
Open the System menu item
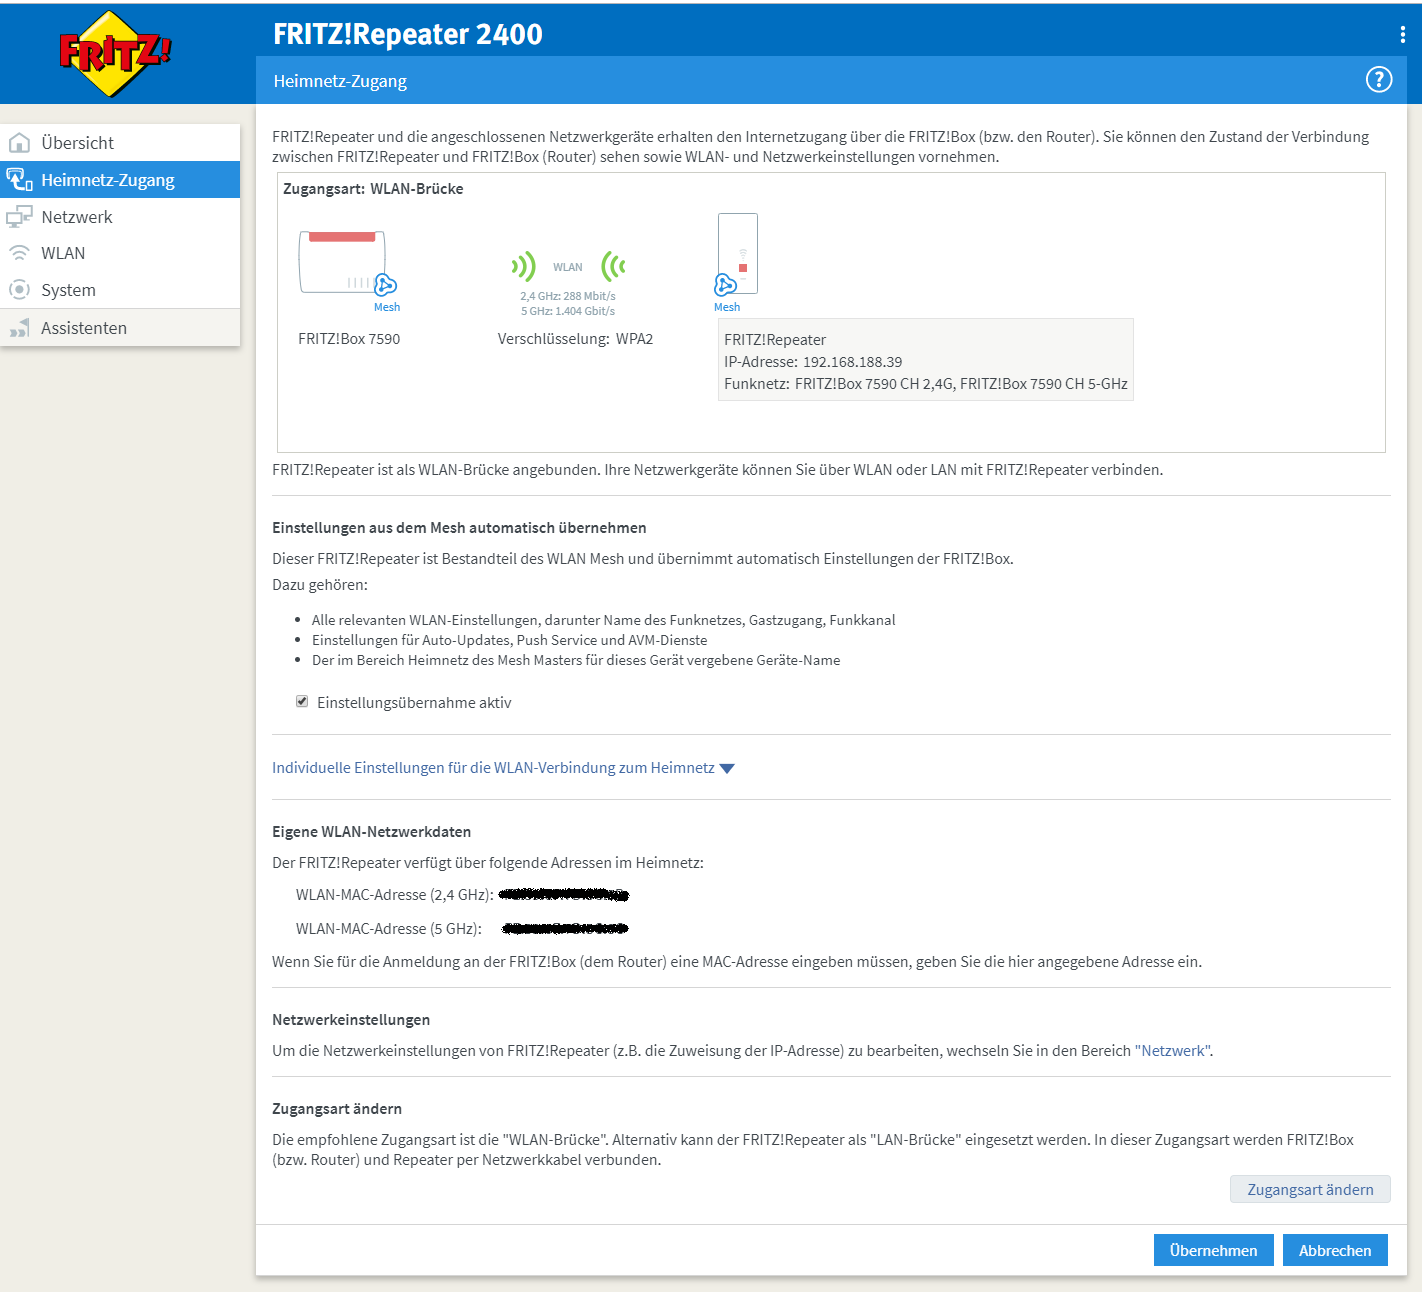pos(120,290)
